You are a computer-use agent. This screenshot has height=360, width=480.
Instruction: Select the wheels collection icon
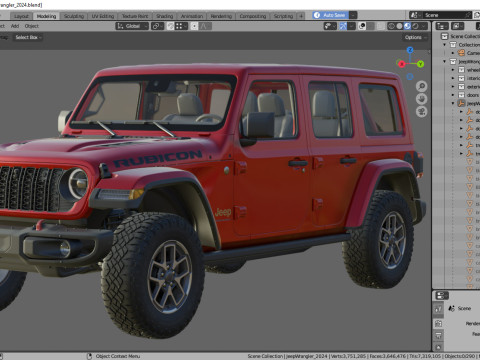[x=461, y=70]
